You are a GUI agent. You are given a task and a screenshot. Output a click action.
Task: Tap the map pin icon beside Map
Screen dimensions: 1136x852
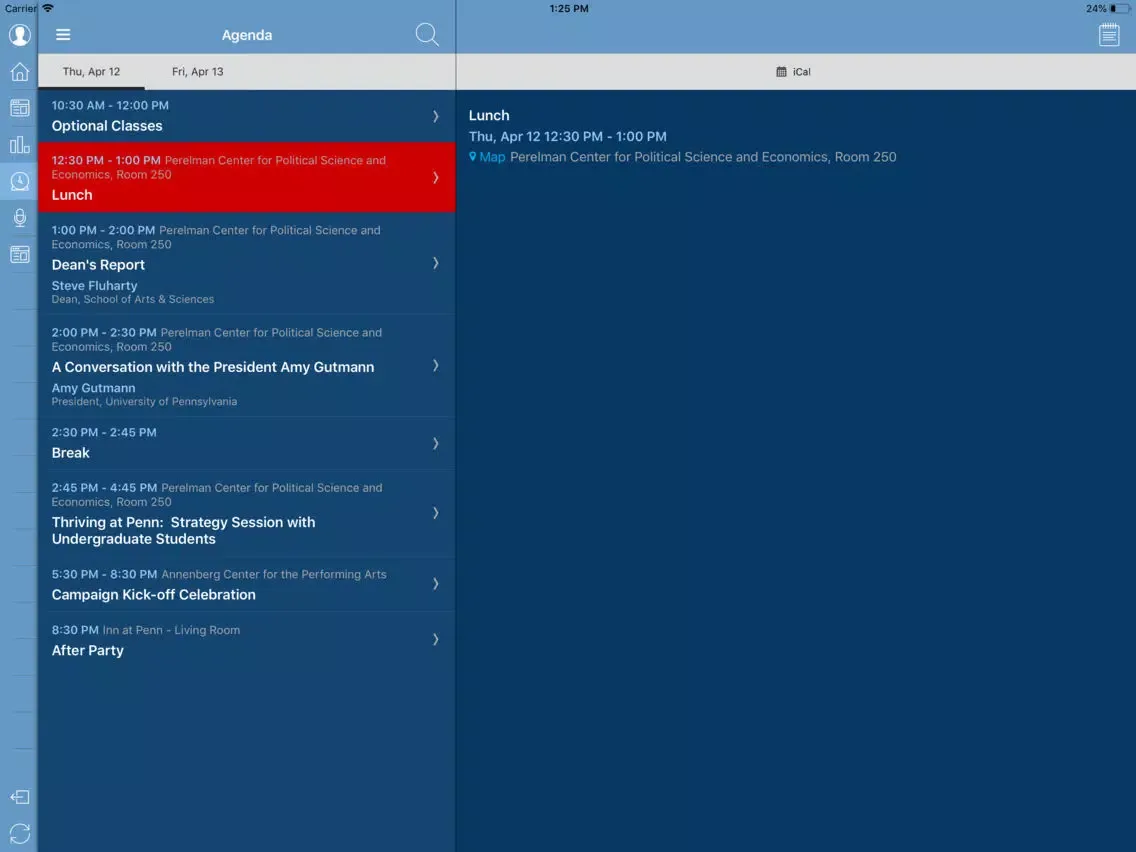click(472, 156)
